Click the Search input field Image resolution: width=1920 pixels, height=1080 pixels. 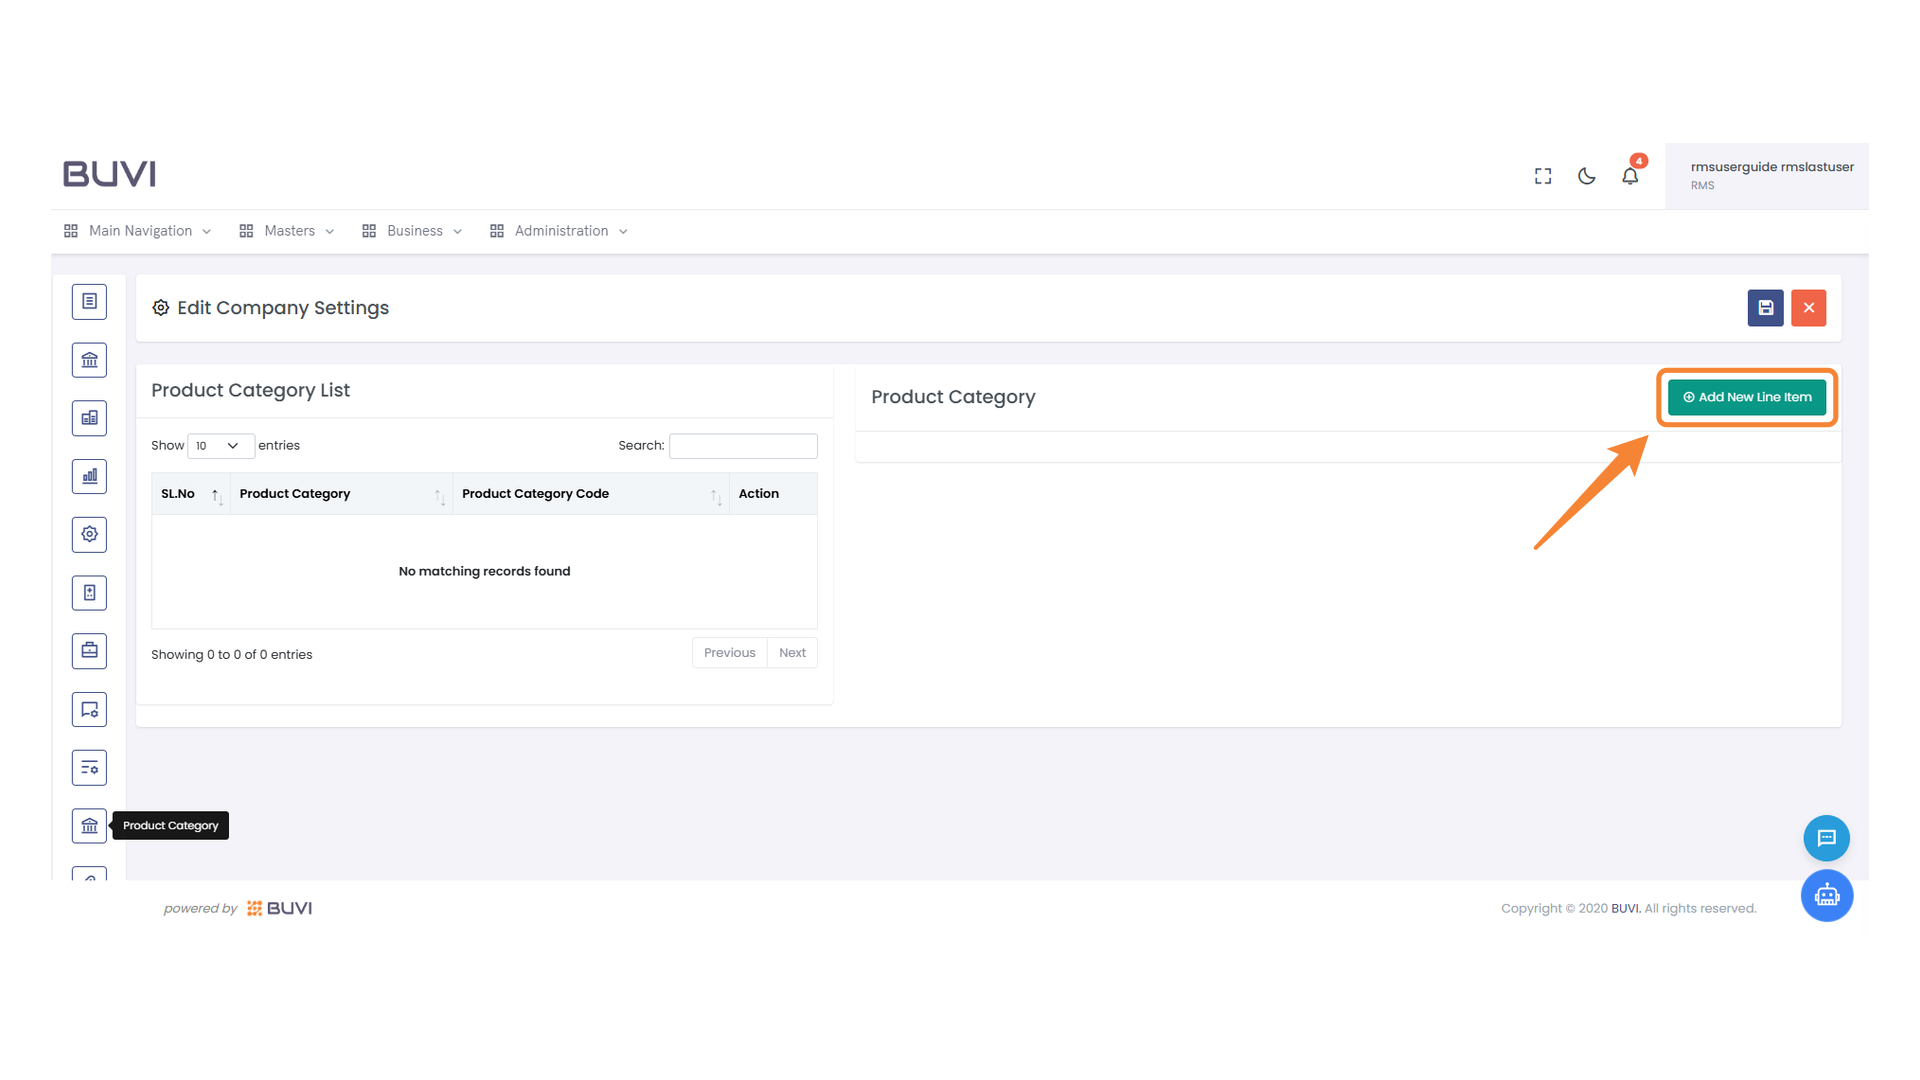point(742,446)
